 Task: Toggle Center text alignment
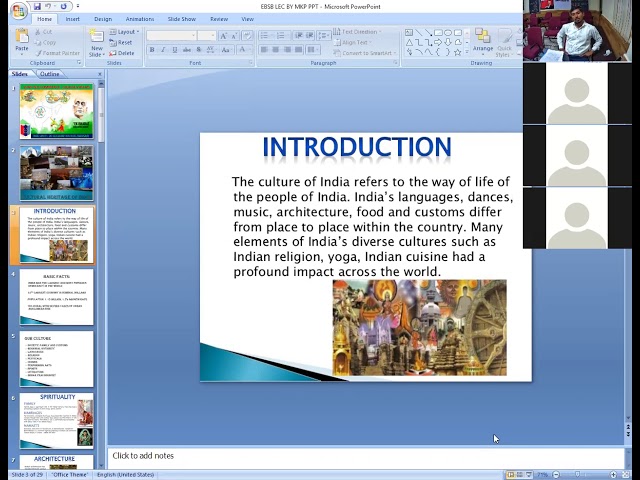tap(276, 50)
